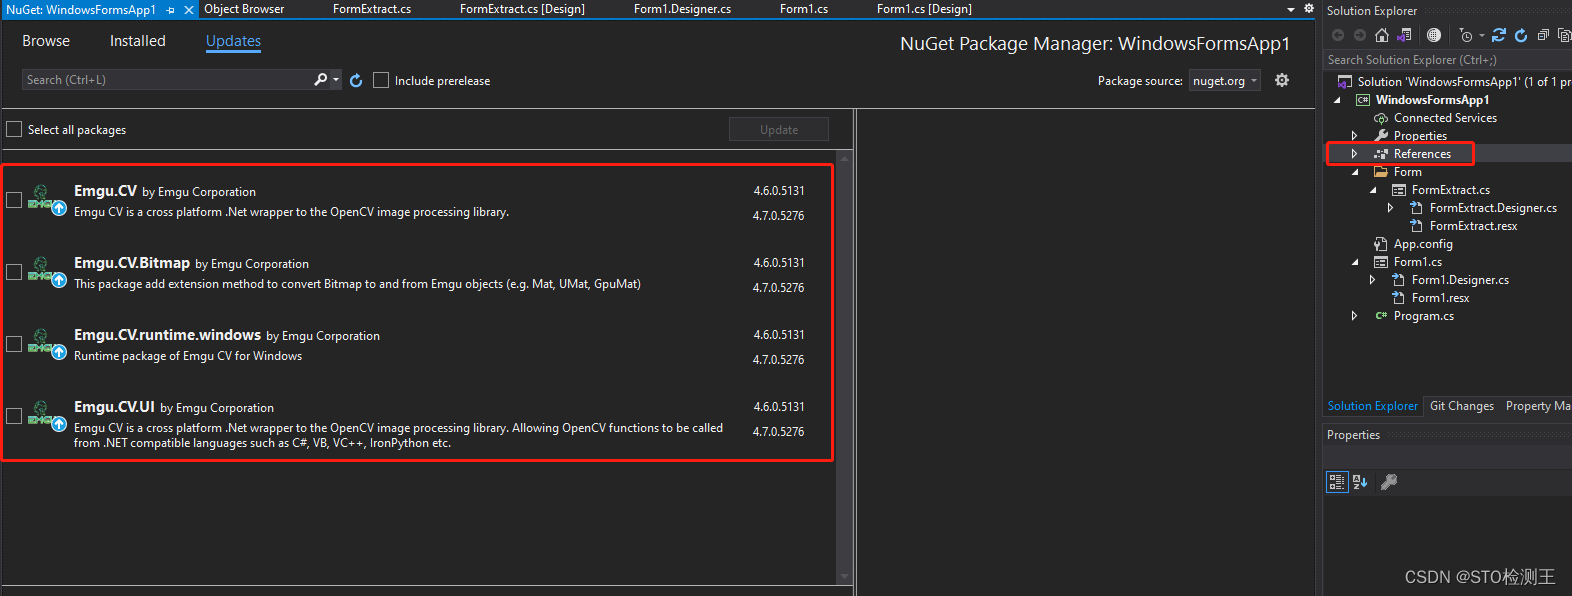This screenshot has height=596, width=1572.
Task: Select the Emgu.CV.UI package title
Action: (x=114, y=407)
